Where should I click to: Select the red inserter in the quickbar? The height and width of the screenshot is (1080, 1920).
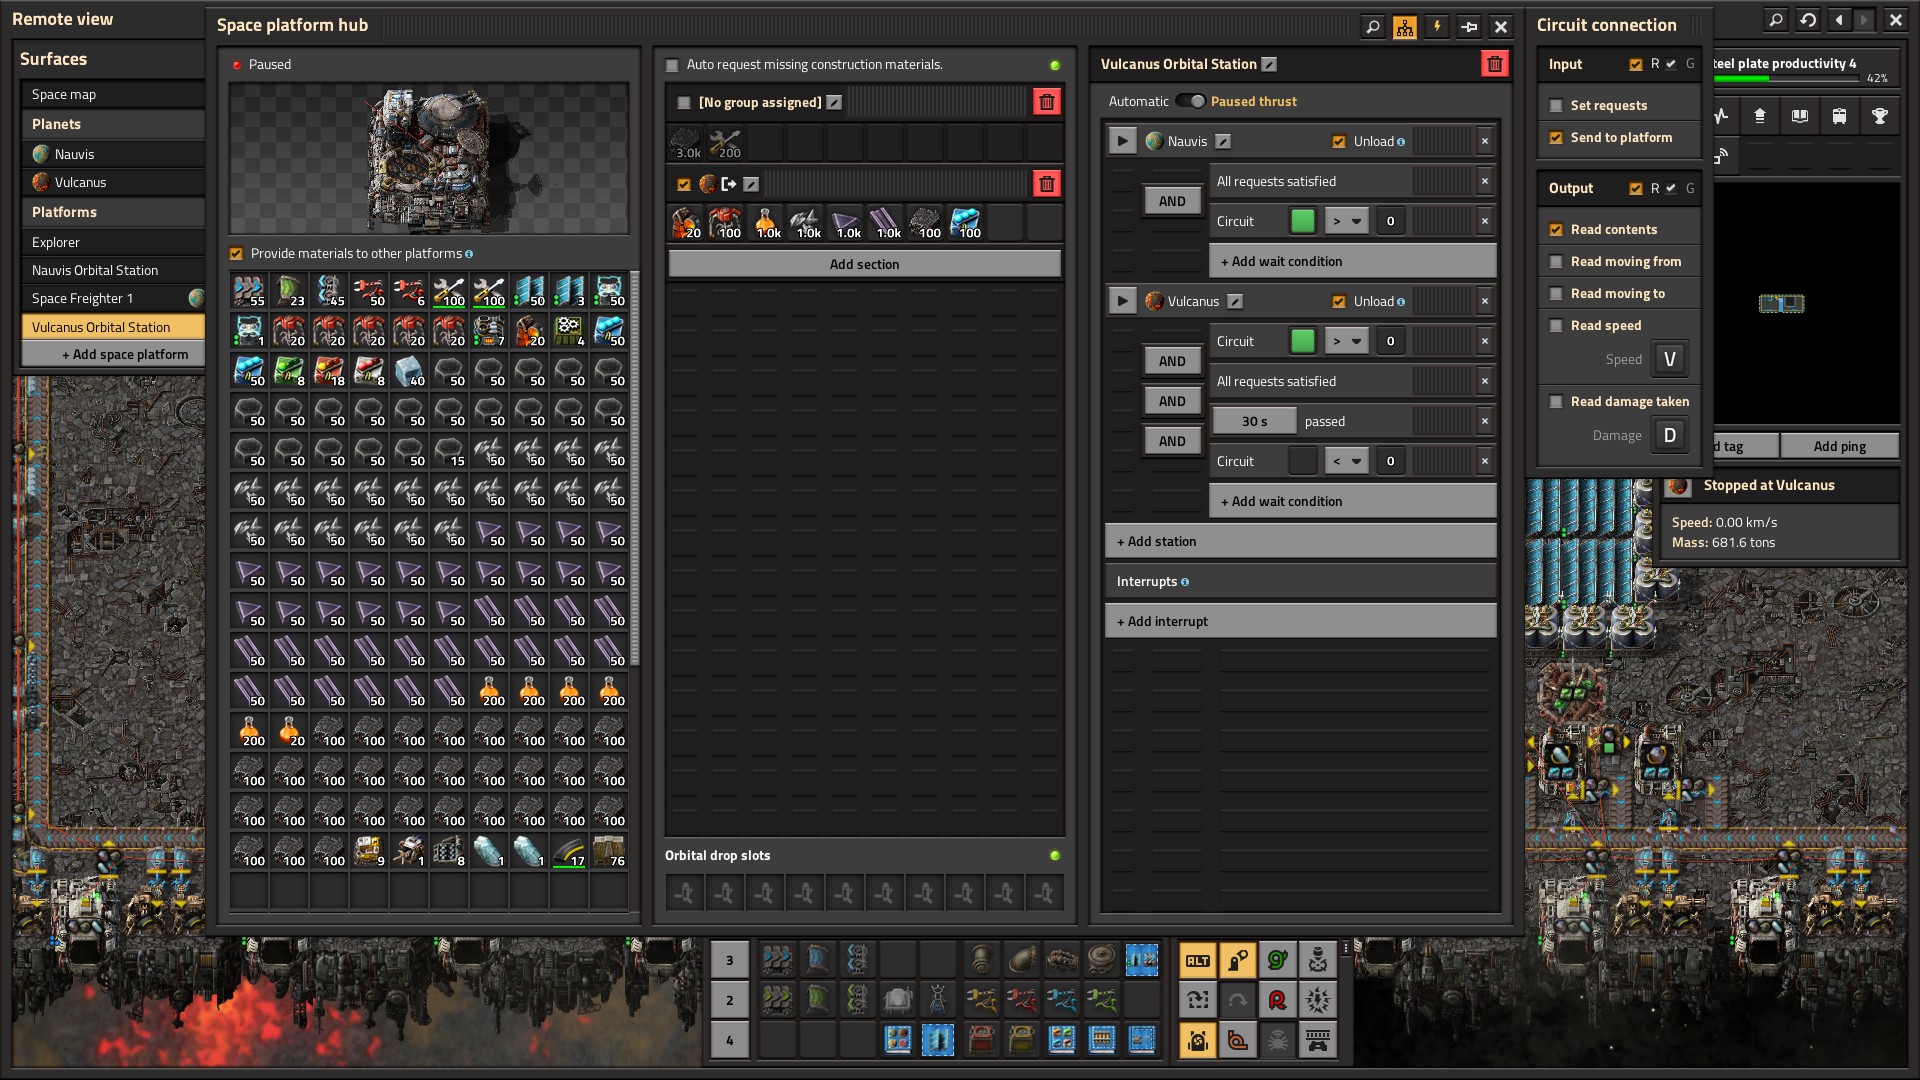1021,999
